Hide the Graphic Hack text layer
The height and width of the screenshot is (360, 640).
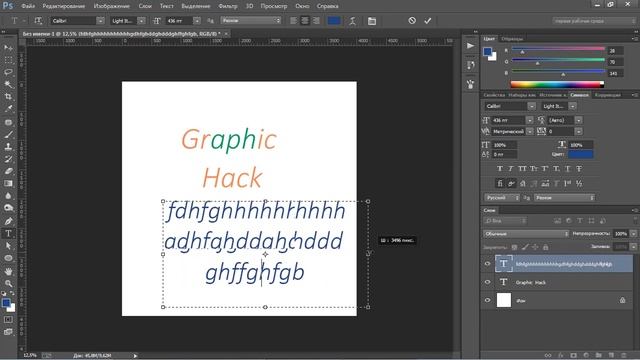487,282
